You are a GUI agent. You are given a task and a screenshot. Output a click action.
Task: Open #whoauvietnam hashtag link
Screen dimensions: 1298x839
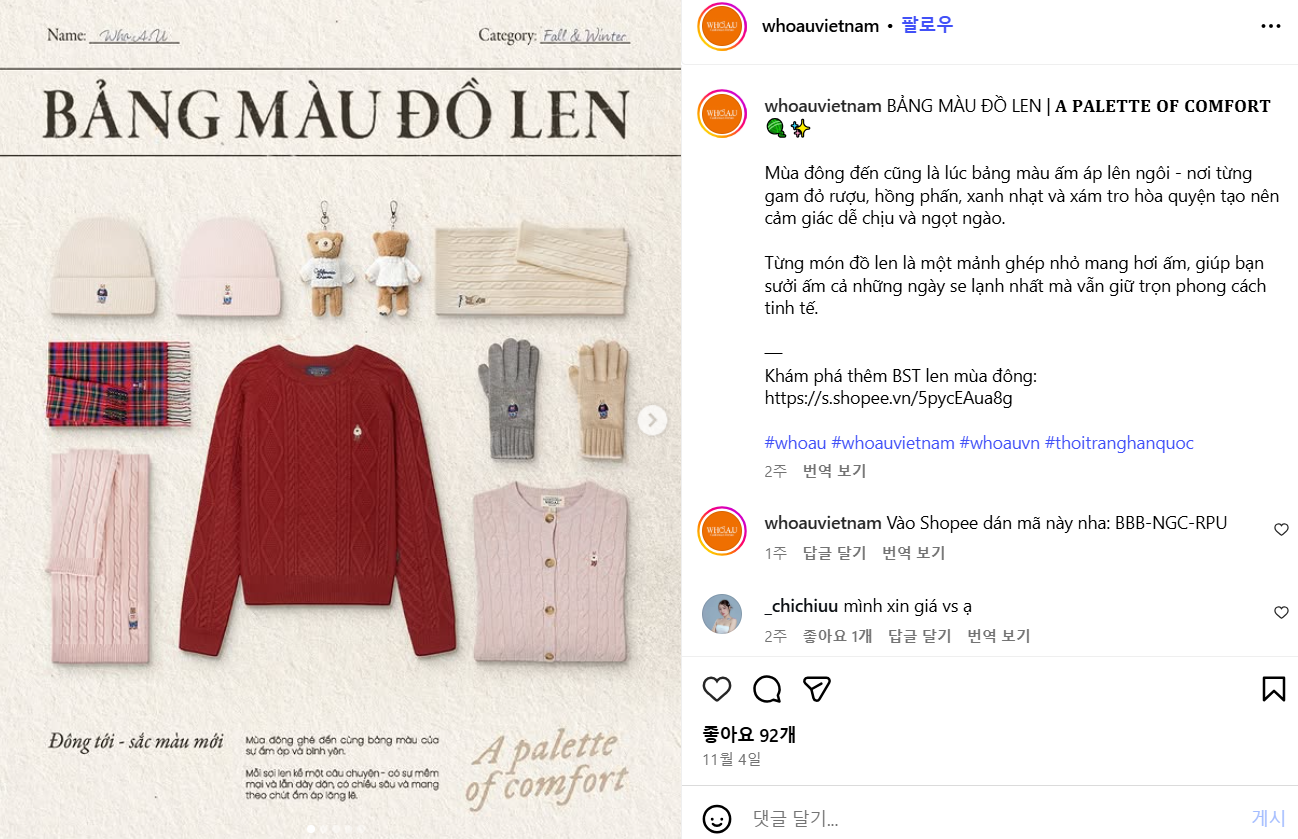click(x=893, y=443)
